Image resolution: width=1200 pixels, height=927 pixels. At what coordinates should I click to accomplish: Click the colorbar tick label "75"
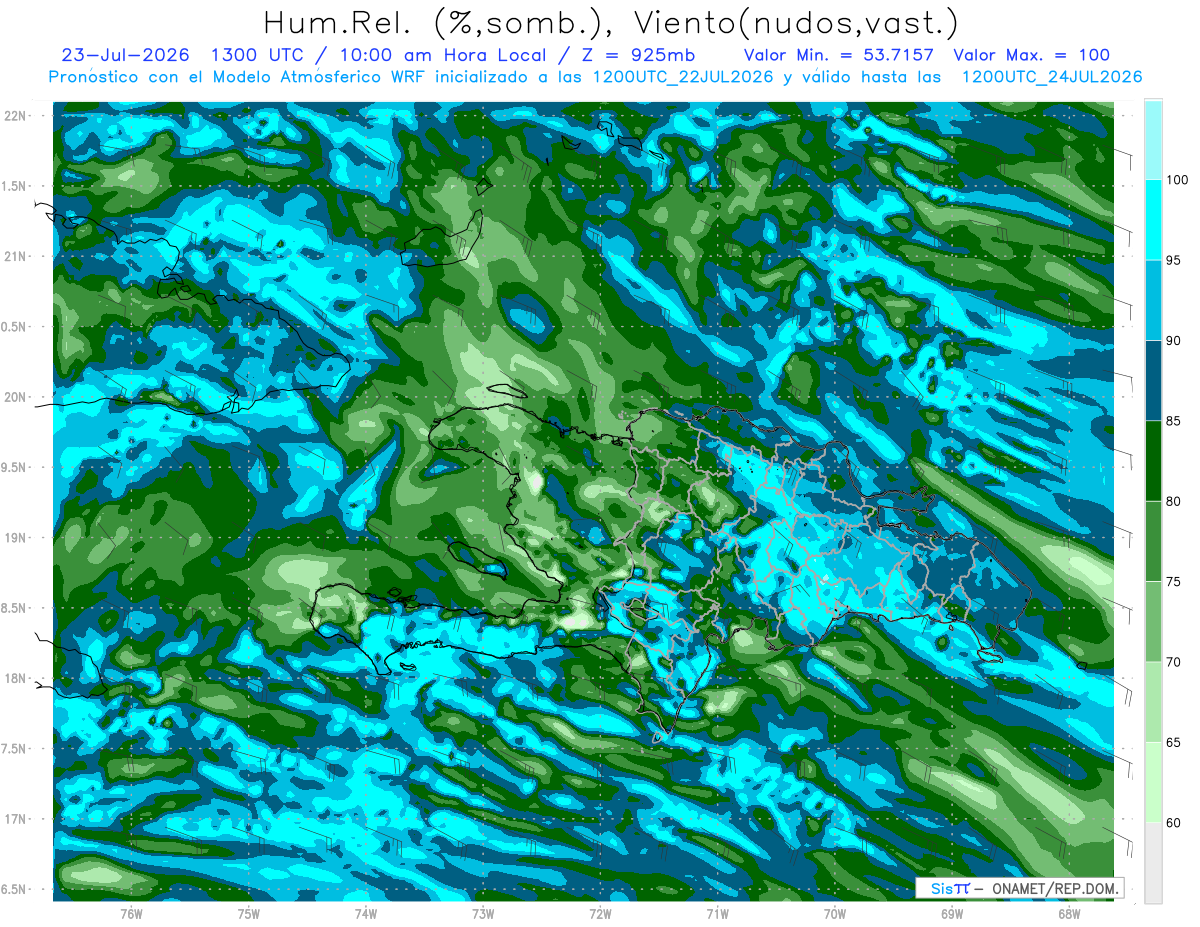tap(1175, 582)
